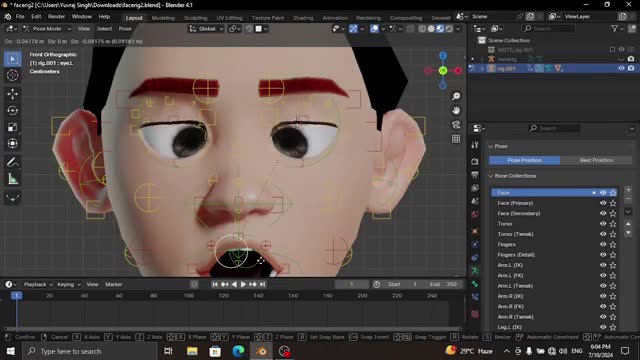
Task: Jump to timeline start frame
Action: click(x=215, y=284)
